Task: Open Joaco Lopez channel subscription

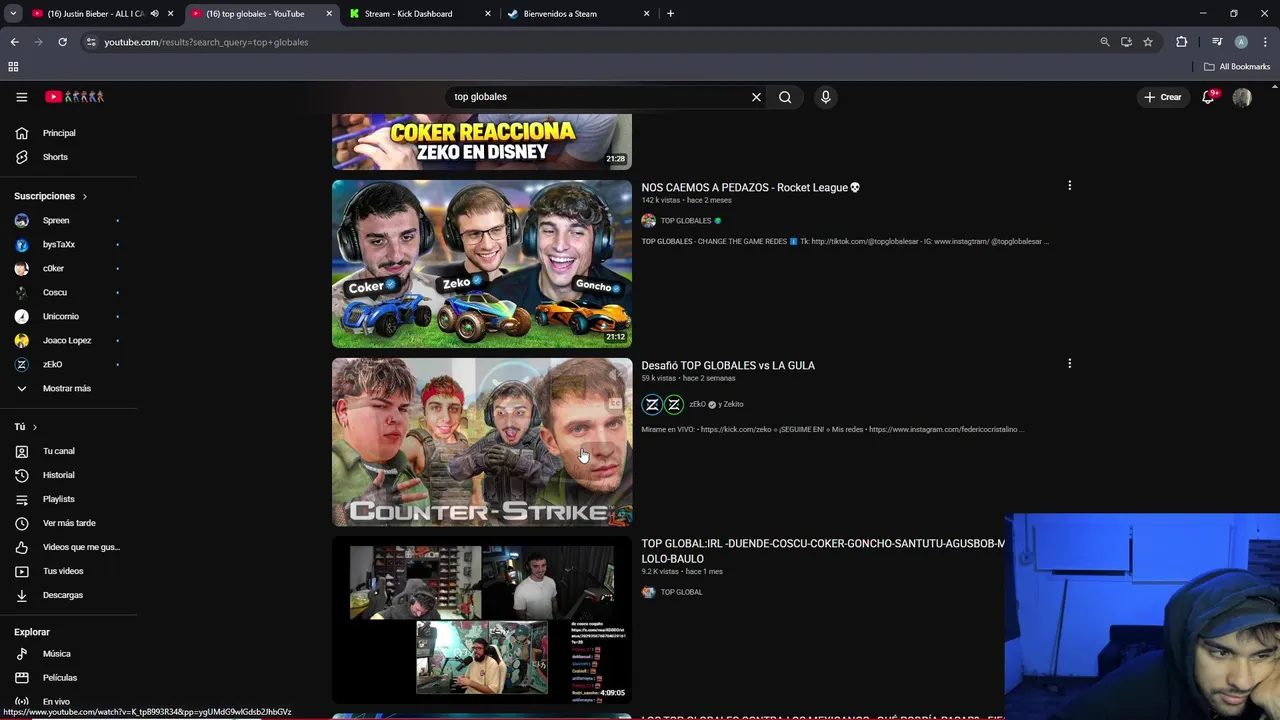Action: coord(69,340)
